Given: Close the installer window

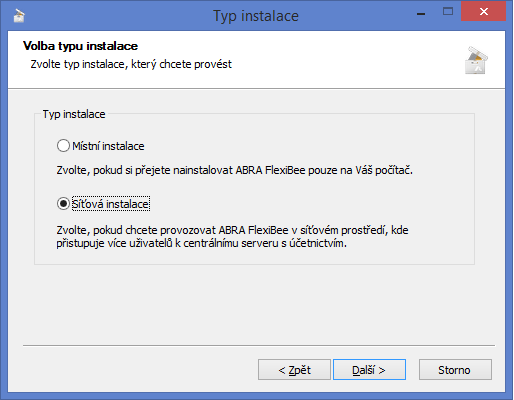Looking at the screenshot, I should [x=484, y=12].
